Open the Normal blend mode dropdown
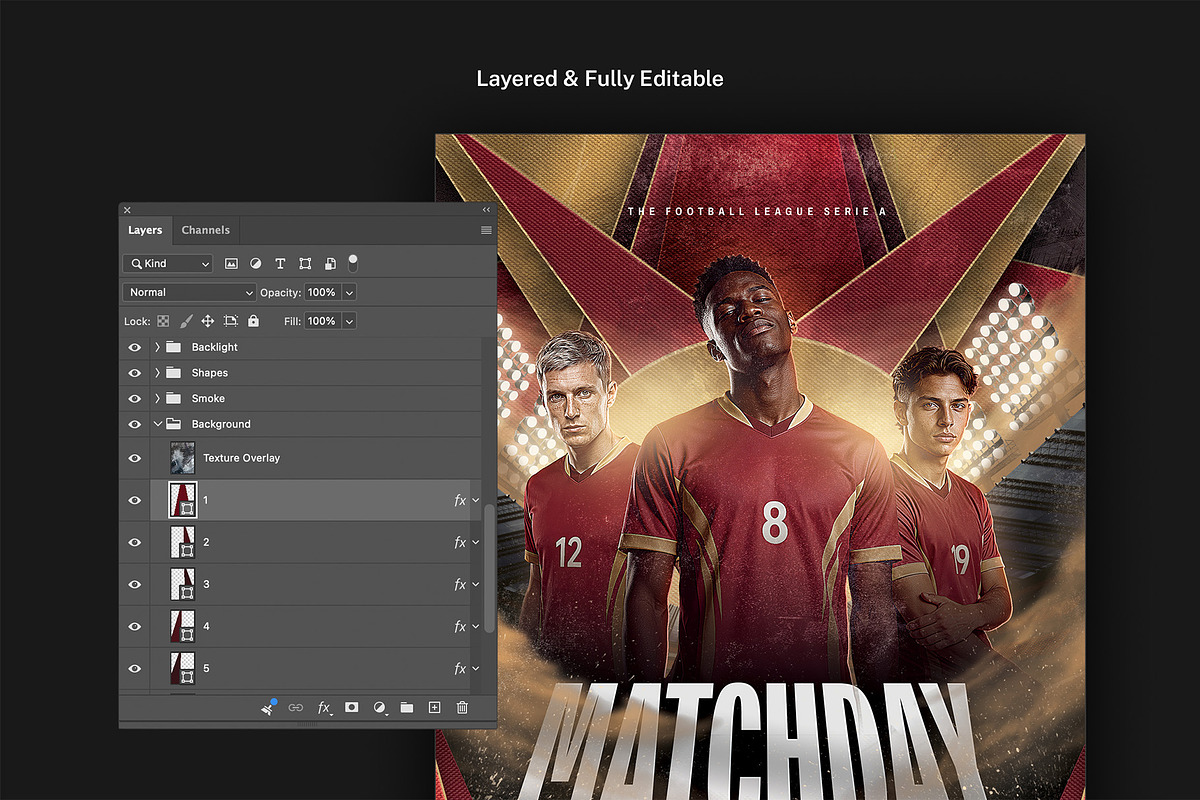The image size is (1200, 800). [190, 292]
